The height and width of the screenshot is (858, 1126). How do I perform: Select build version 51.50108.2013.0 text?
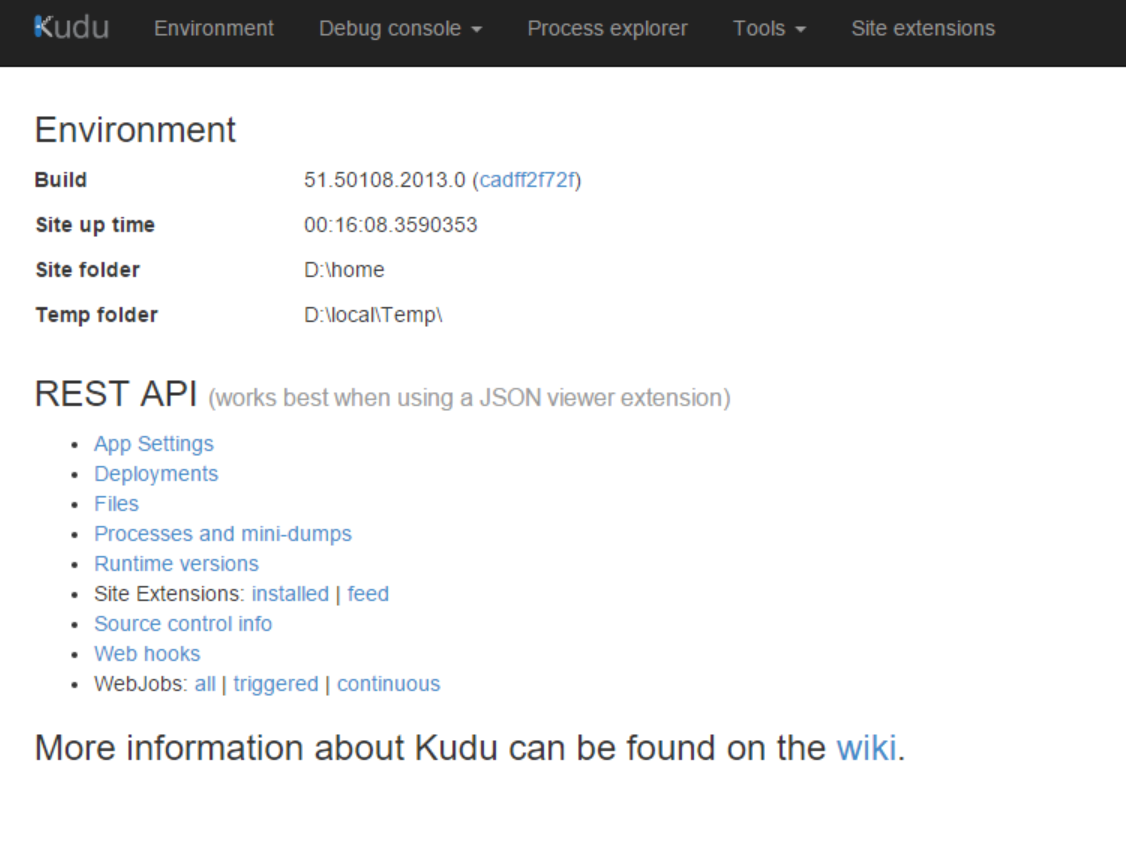click(385, 179)
